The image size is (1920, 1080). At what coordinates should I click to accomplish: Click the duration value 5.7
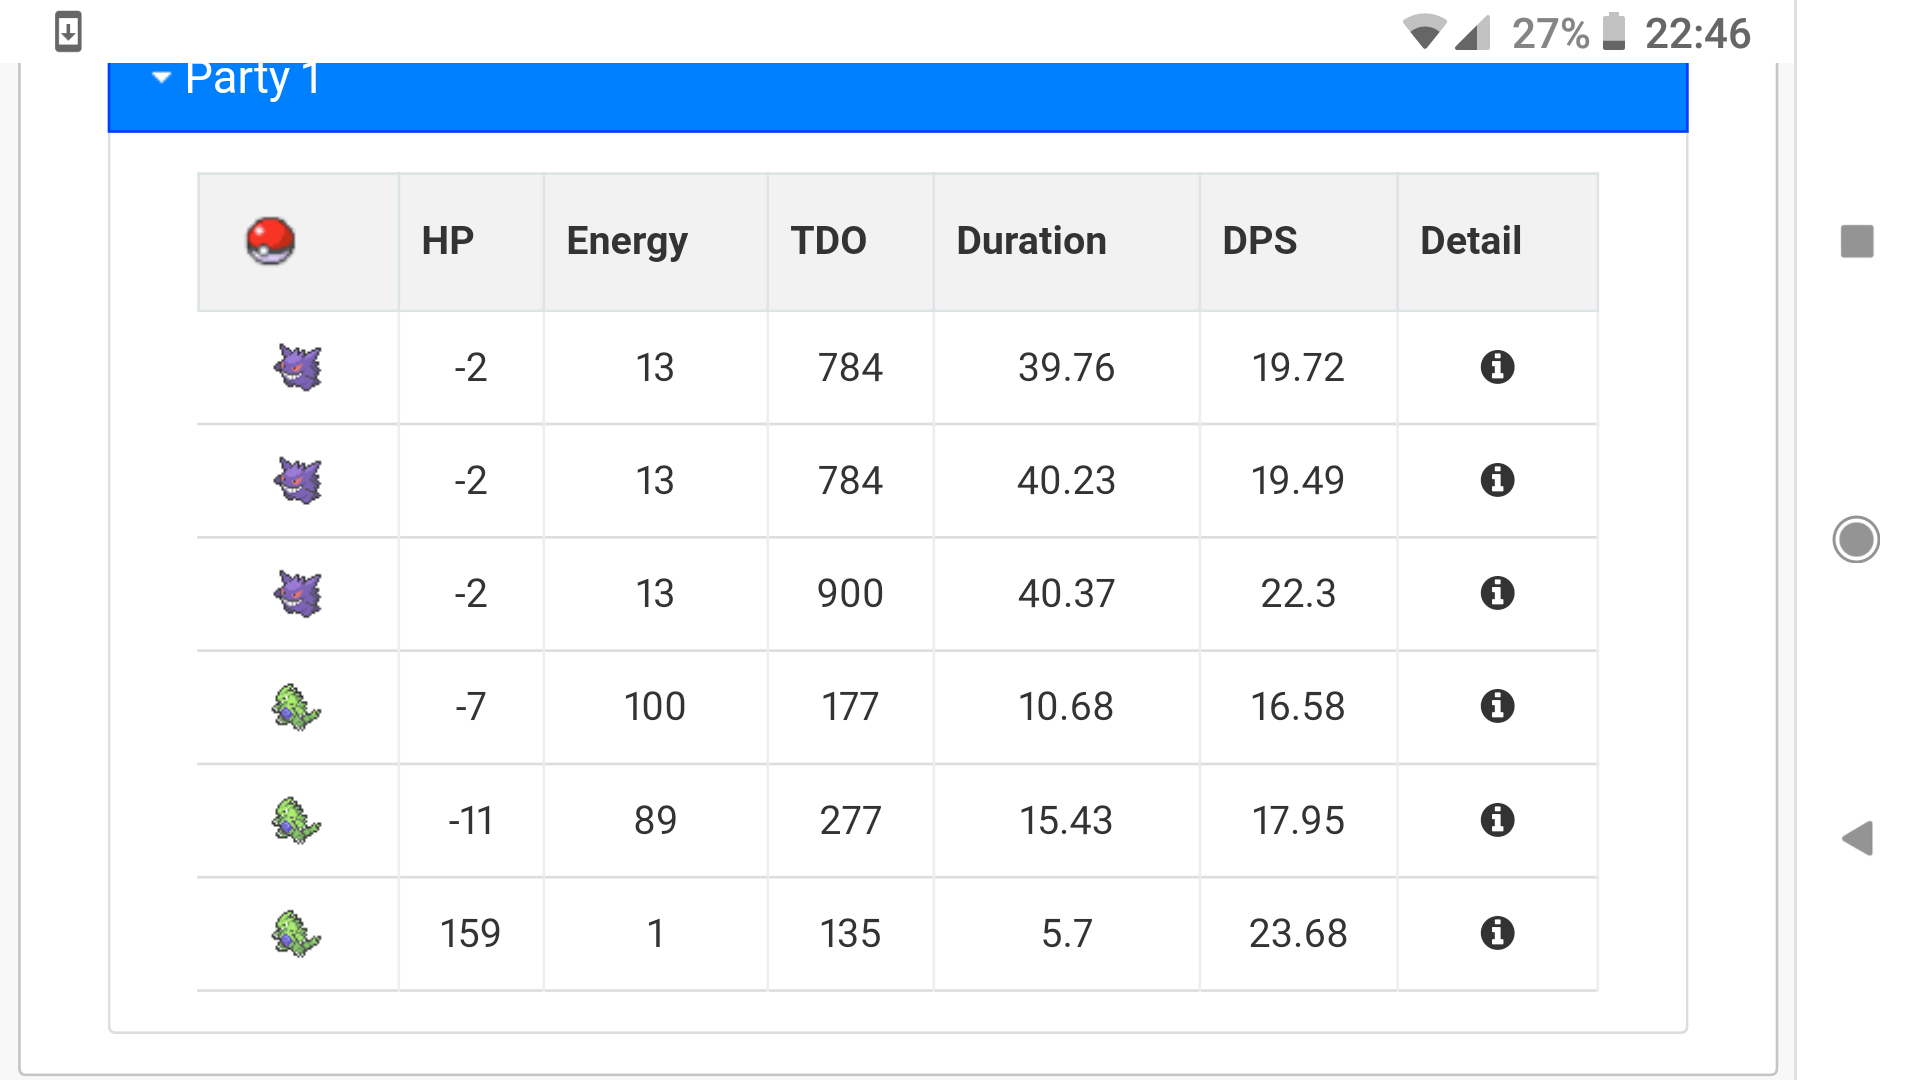point(1066,934)
